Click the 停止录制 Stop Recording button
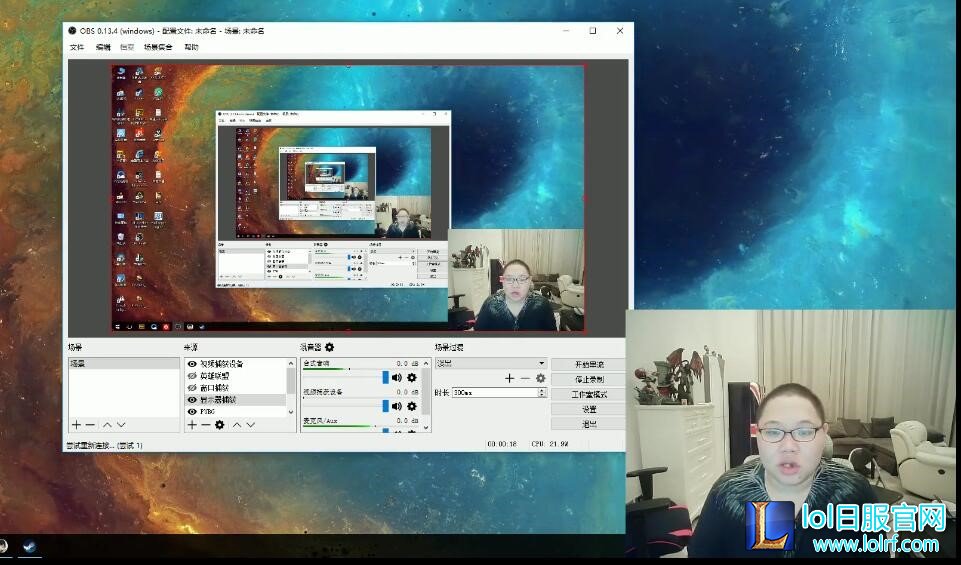 tap(589, 379)
